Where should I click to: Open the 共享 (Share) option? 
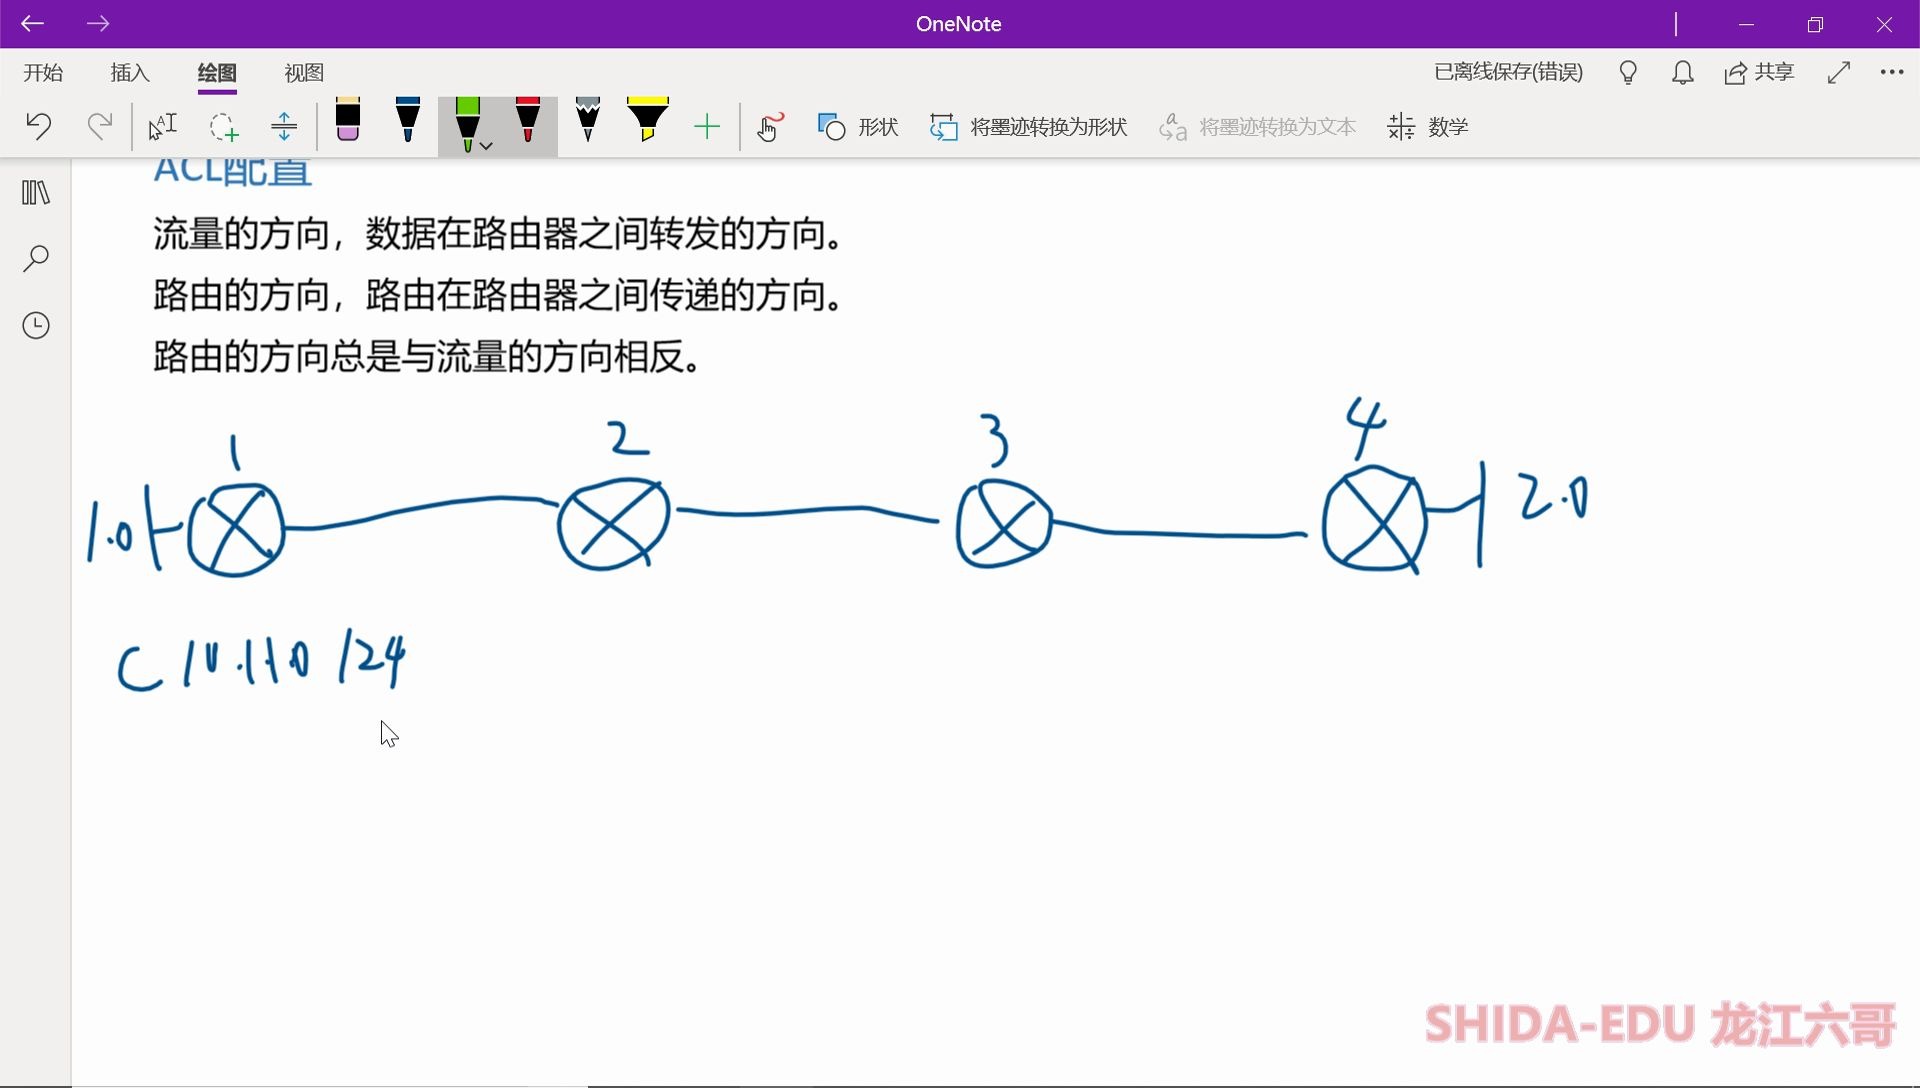[x=1760, y=72]
